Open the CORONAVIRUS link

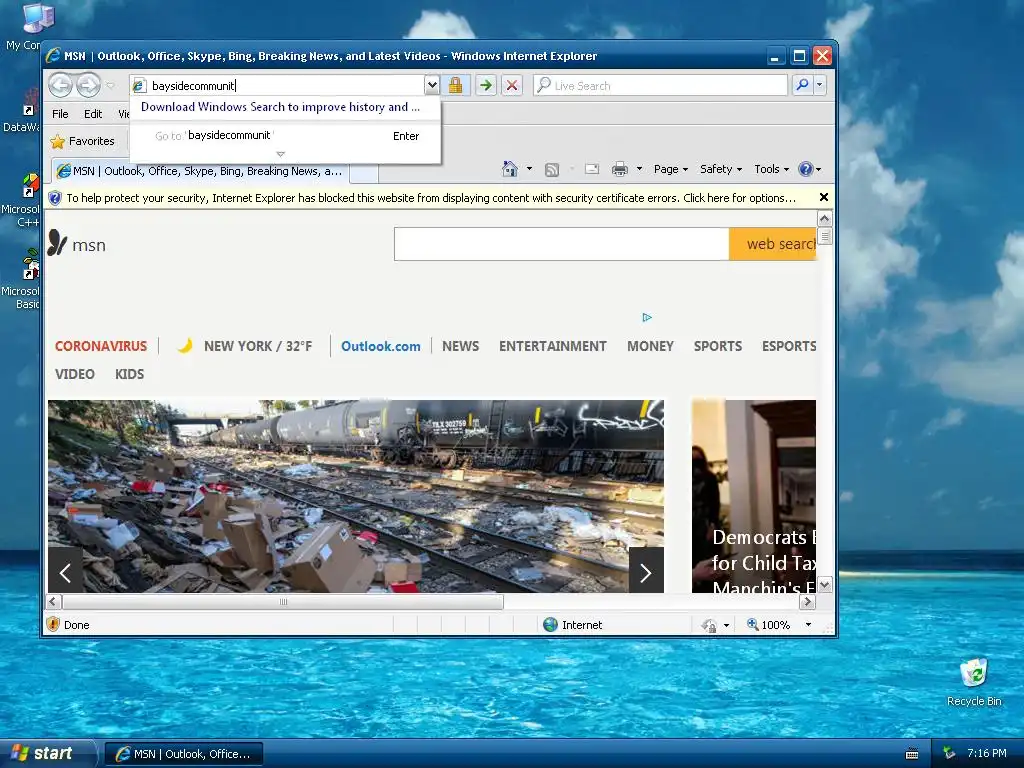click(x=101, y=346)
